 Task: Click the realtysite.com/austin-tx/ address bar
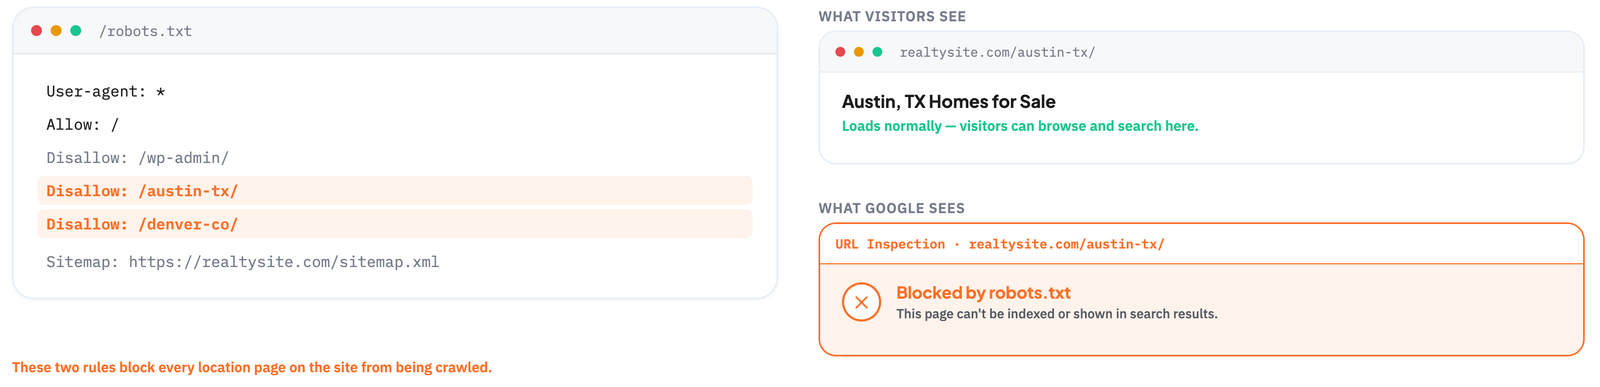pyautogui.click(x=997, y=52)
